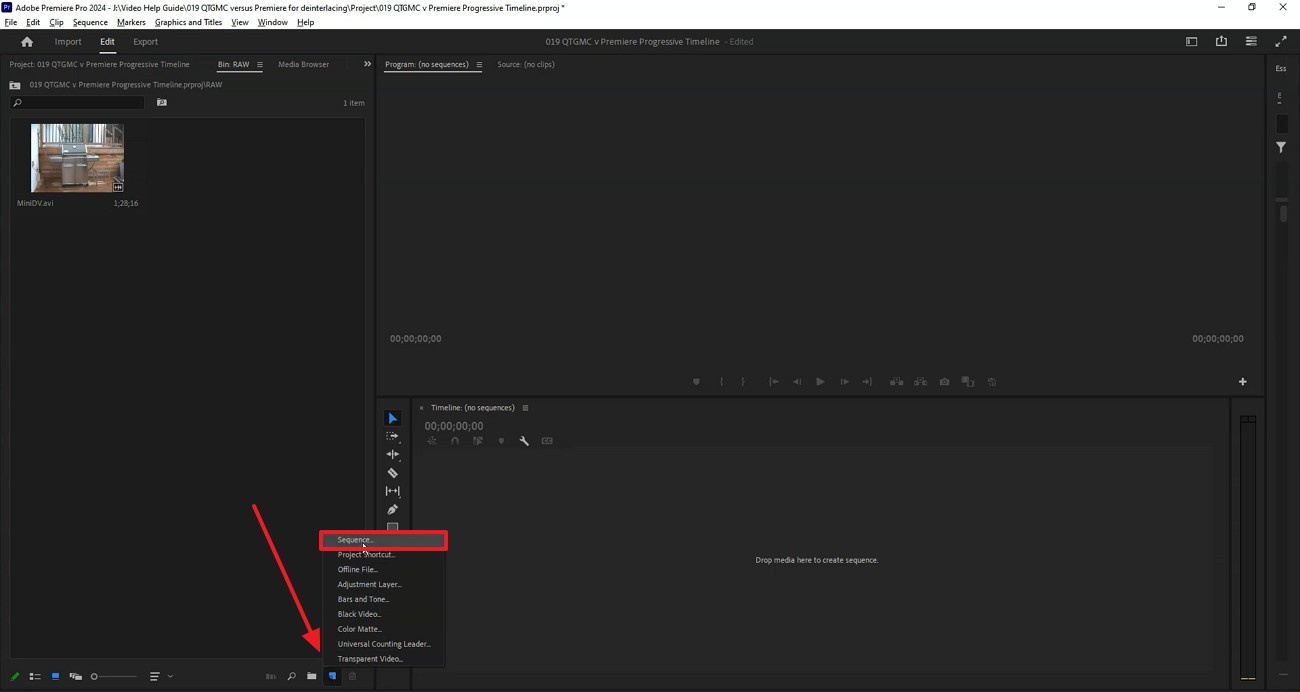
Task: Click the filter funnel icon in right panel
Action: 1281,147
